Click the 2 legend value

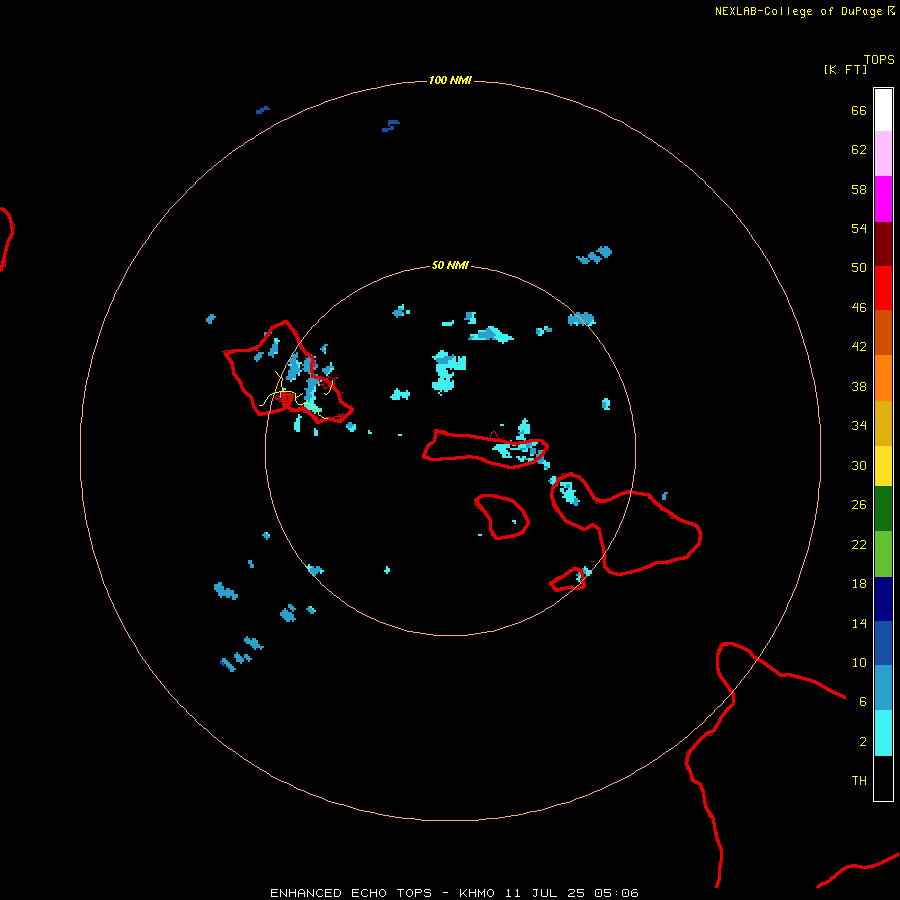pos(863,742)
